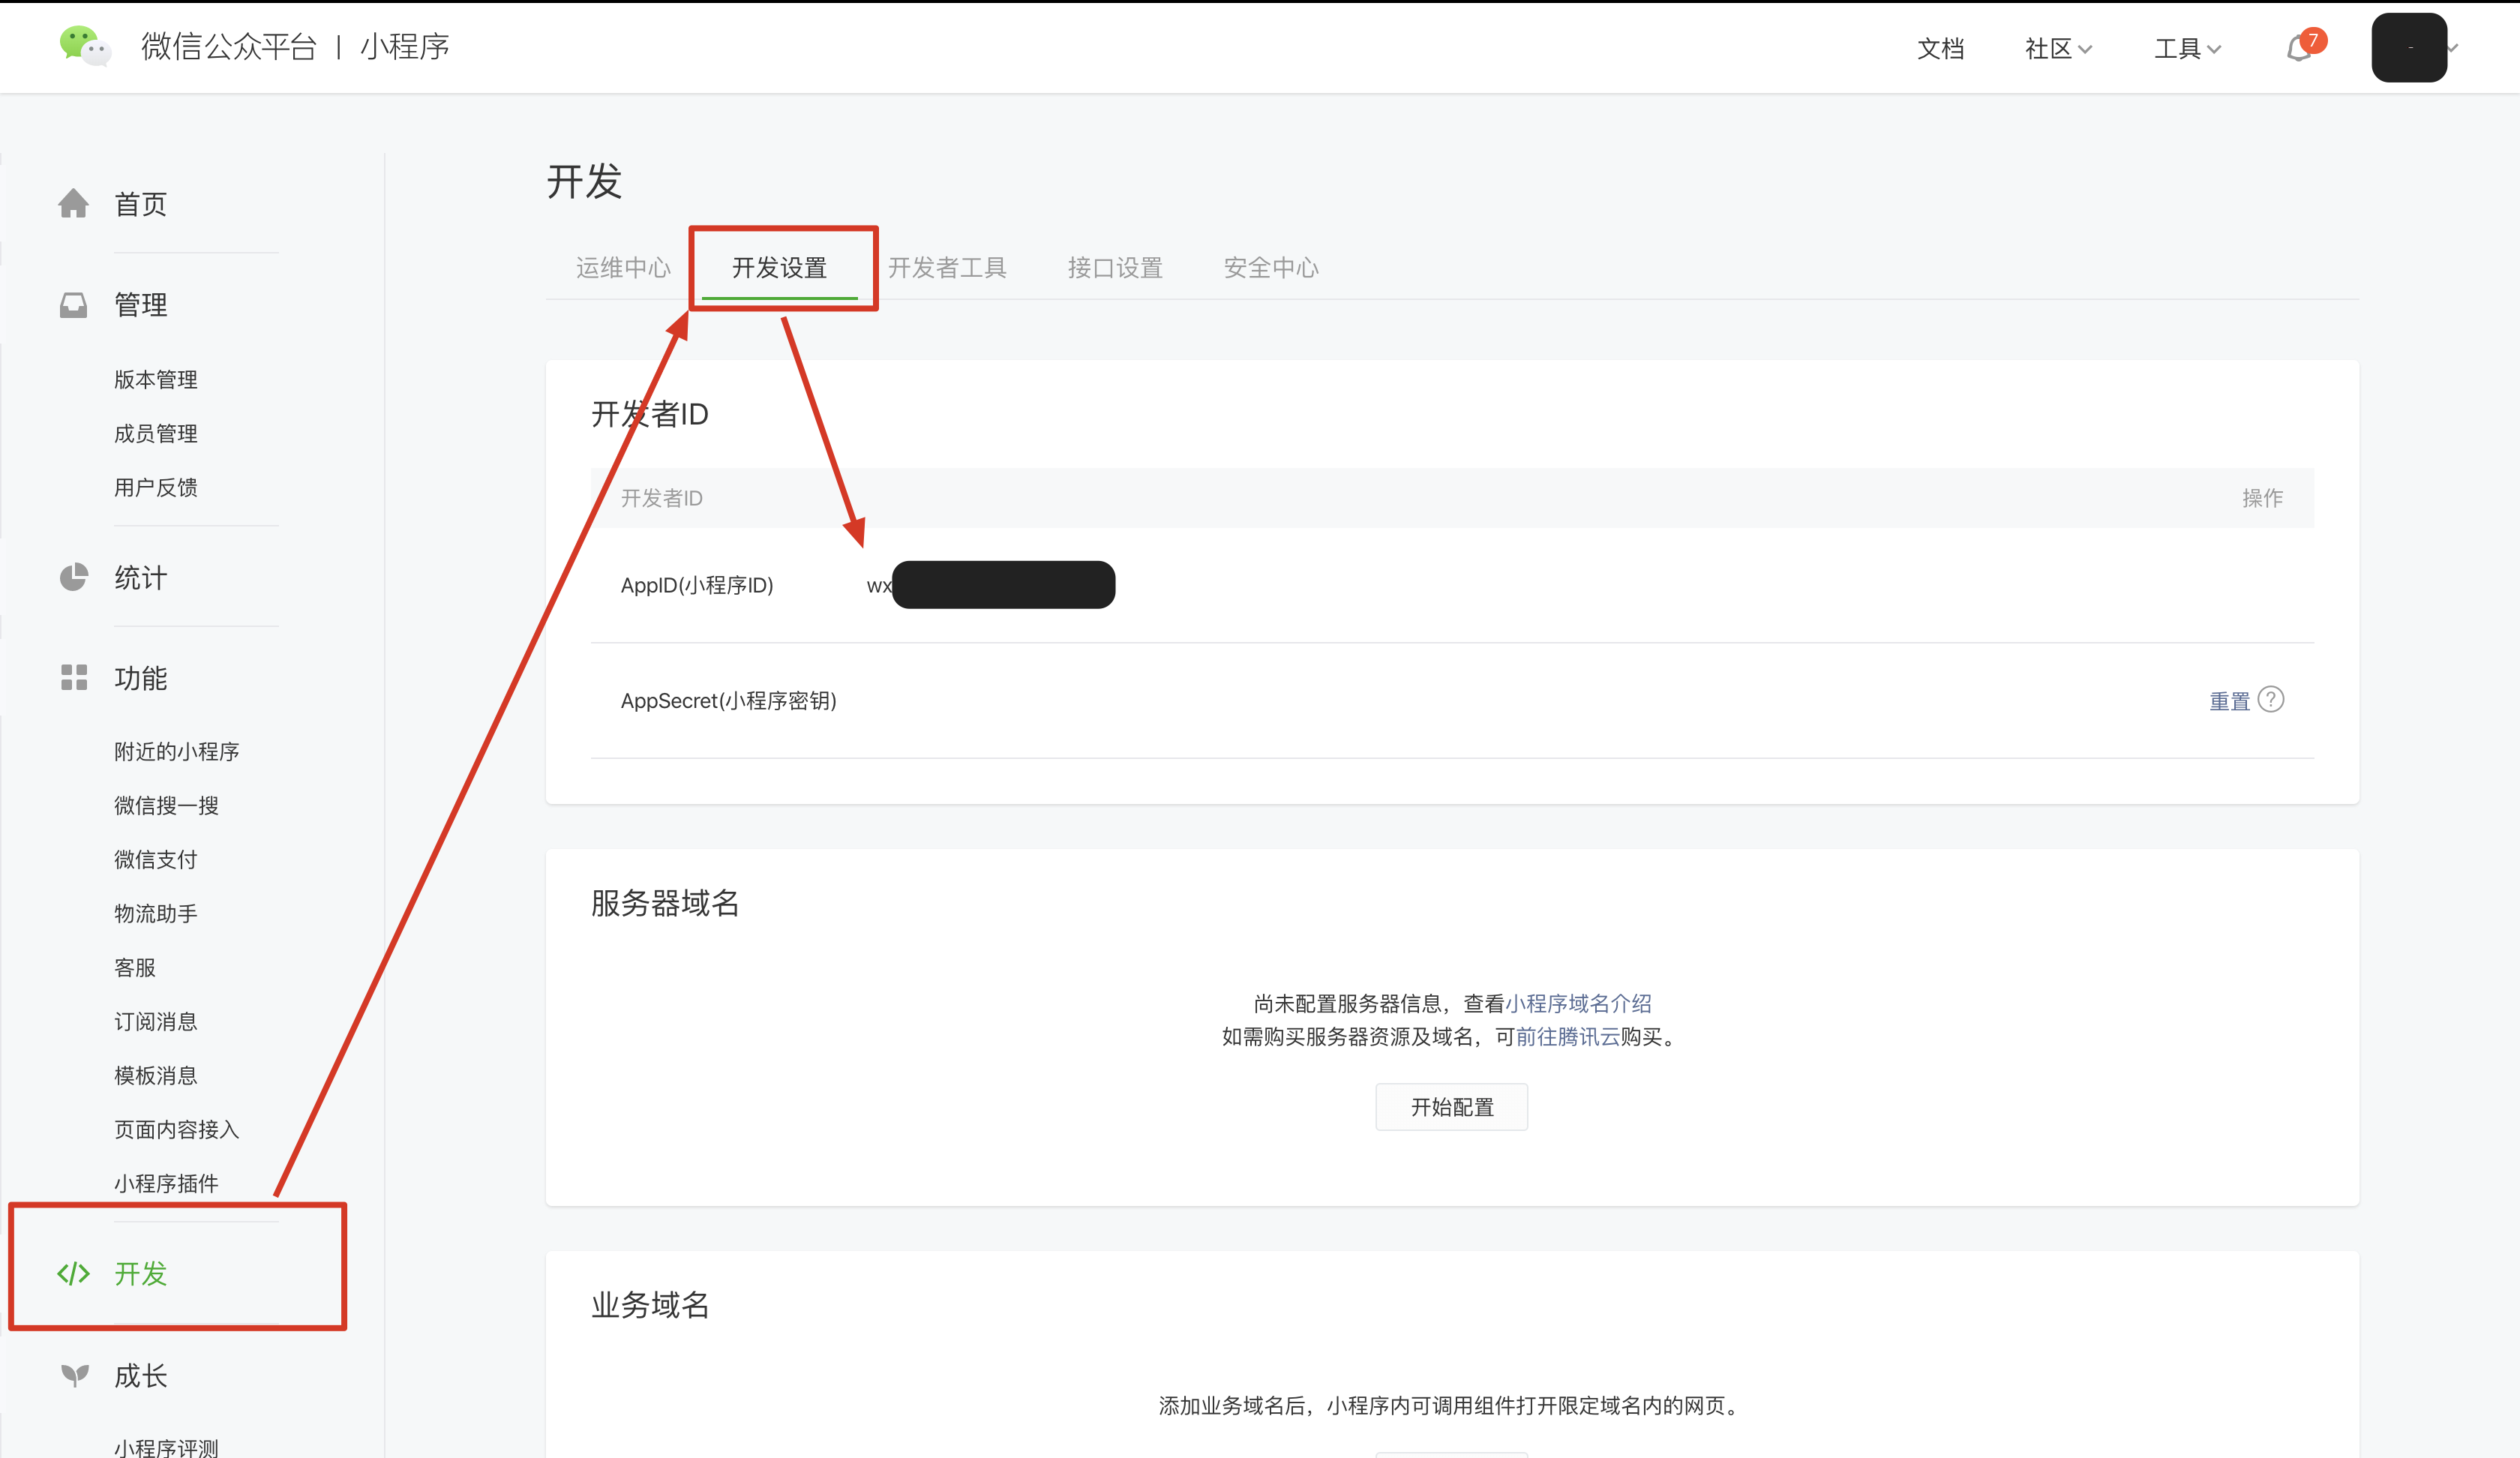Click the help question mark beside 重置
This screenshot has width=2520, height=1458.
2271,699
